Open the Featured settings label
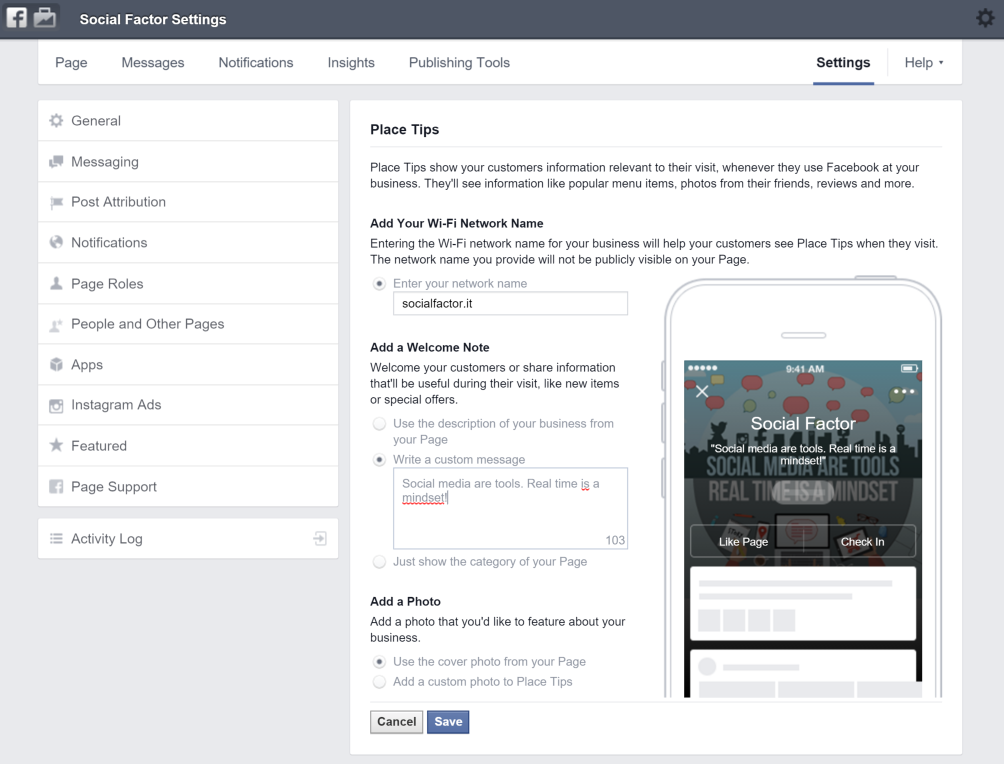Image resolution: width=1004 pixels, height=764 pixels. (x=99, y=446)
